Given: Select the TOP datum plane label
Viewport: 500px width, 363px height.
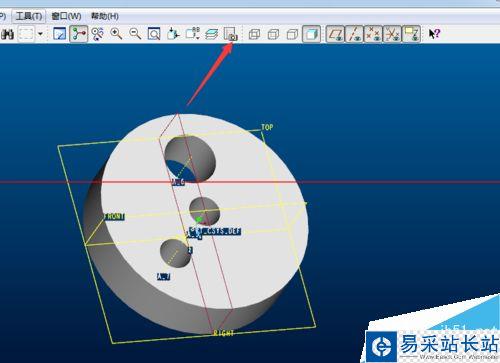Looking at the screenshot, I should tap(267, 127).
